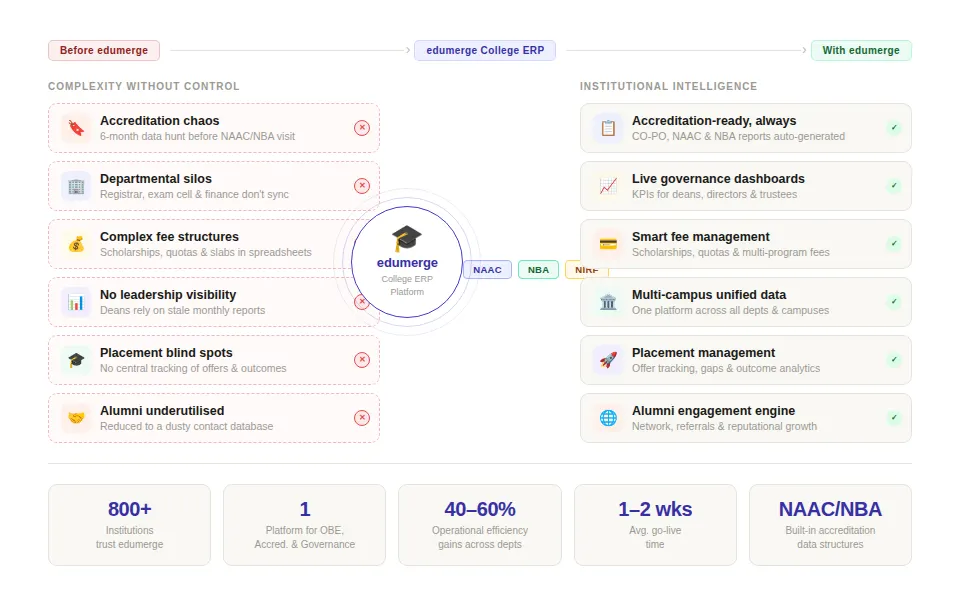Click the Placement management title
The width and height of the screenshot is (960, 610).
pos(703,353)
